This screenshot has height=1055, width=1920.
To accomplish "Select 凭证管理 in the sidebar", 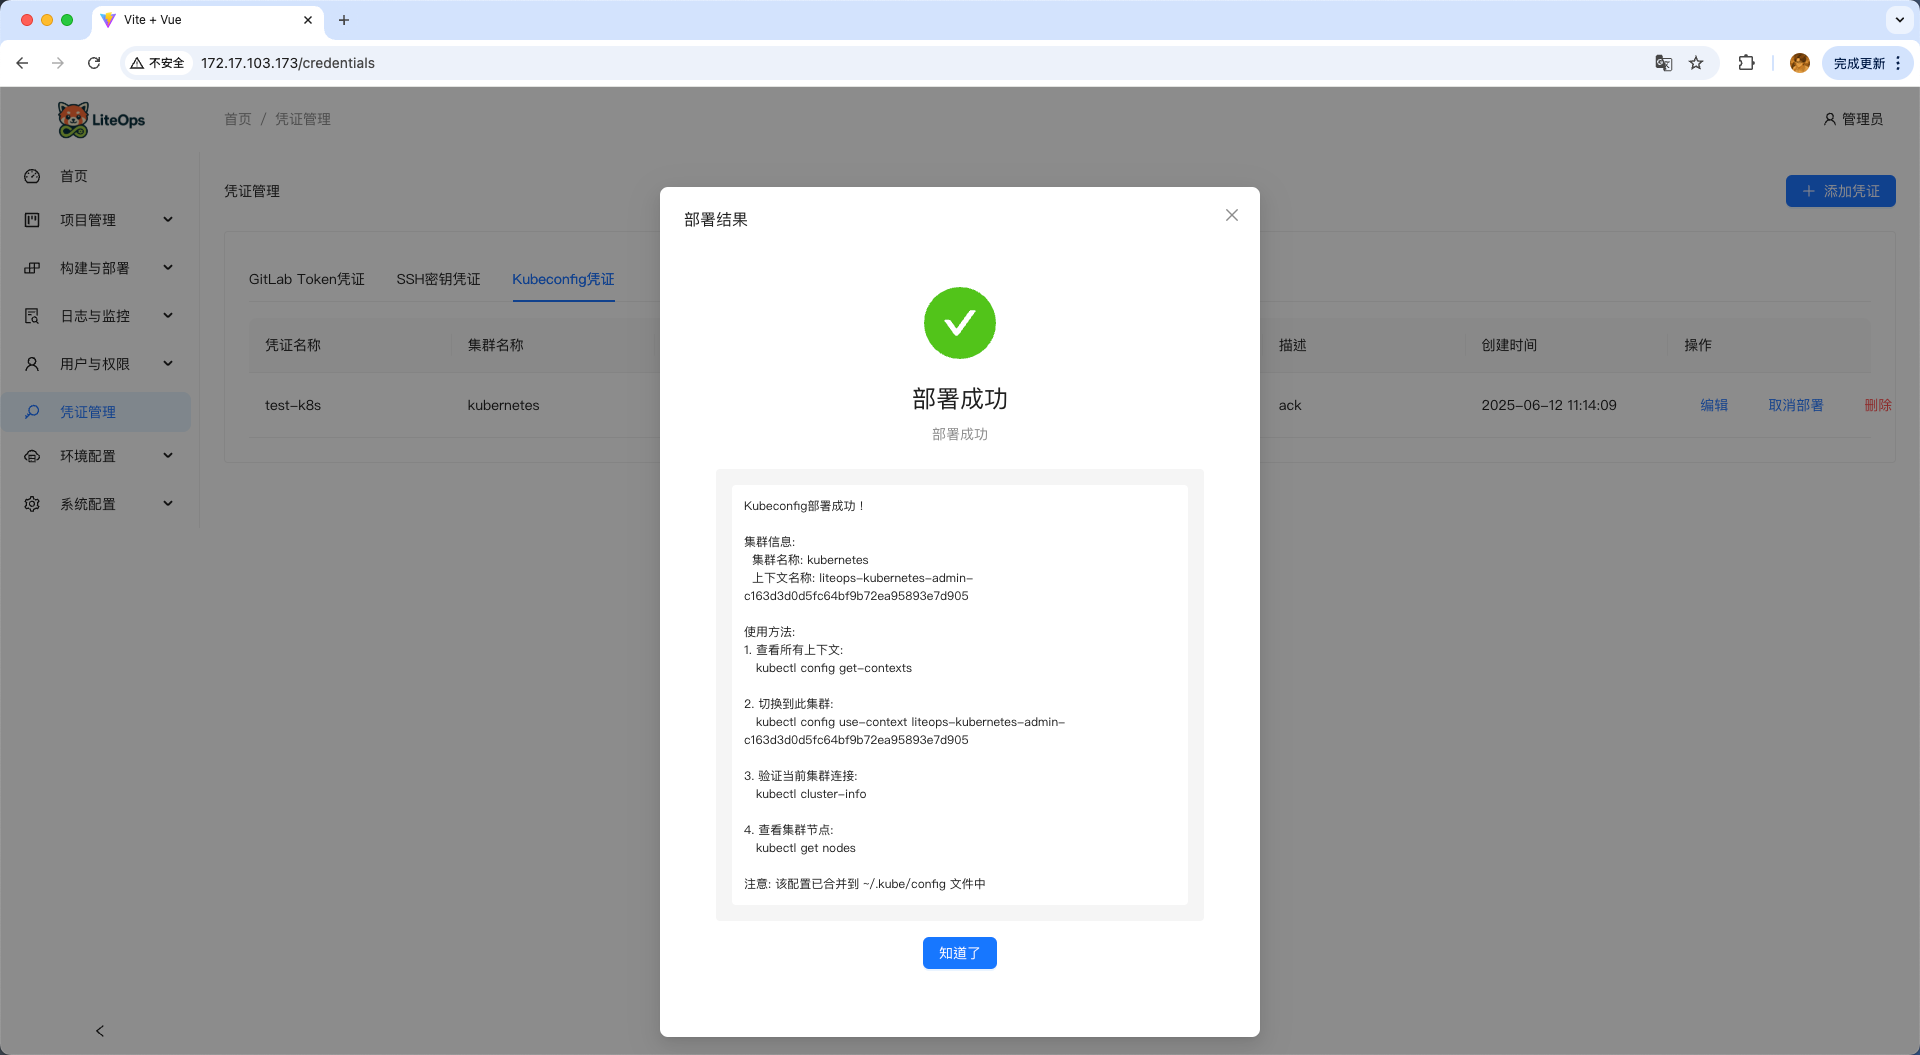I will (88, 412).
